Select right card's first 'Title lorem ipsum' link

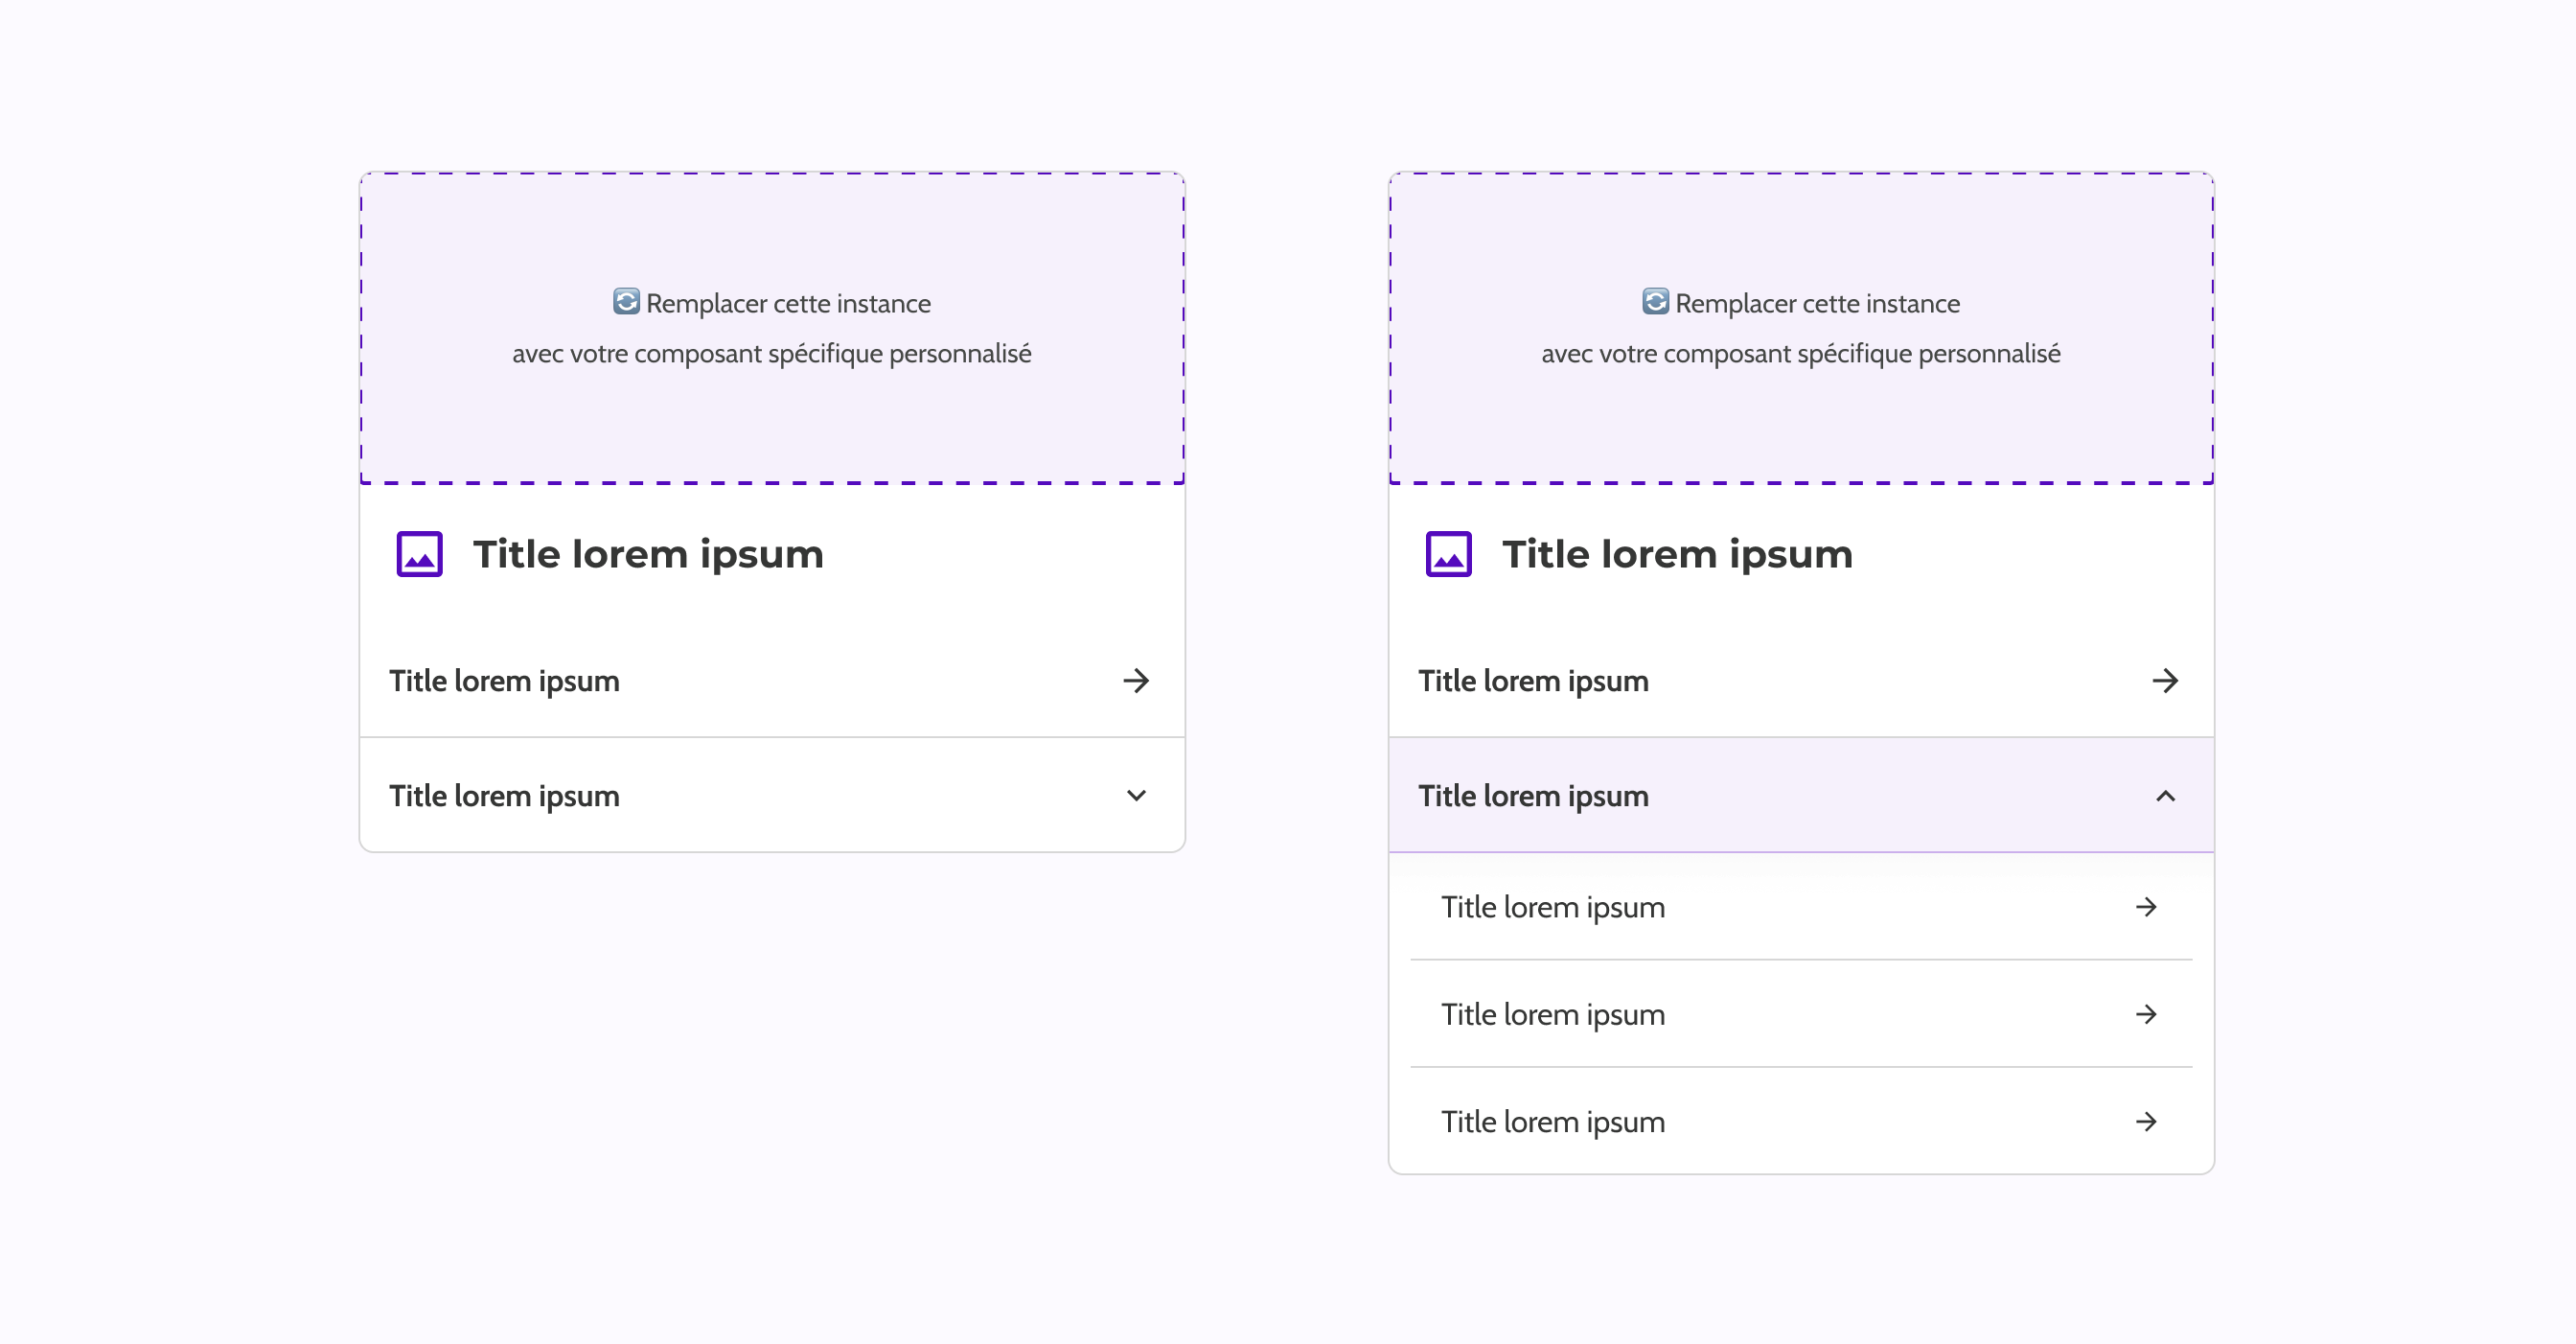pyautogui.click(x=1533, y=681)
